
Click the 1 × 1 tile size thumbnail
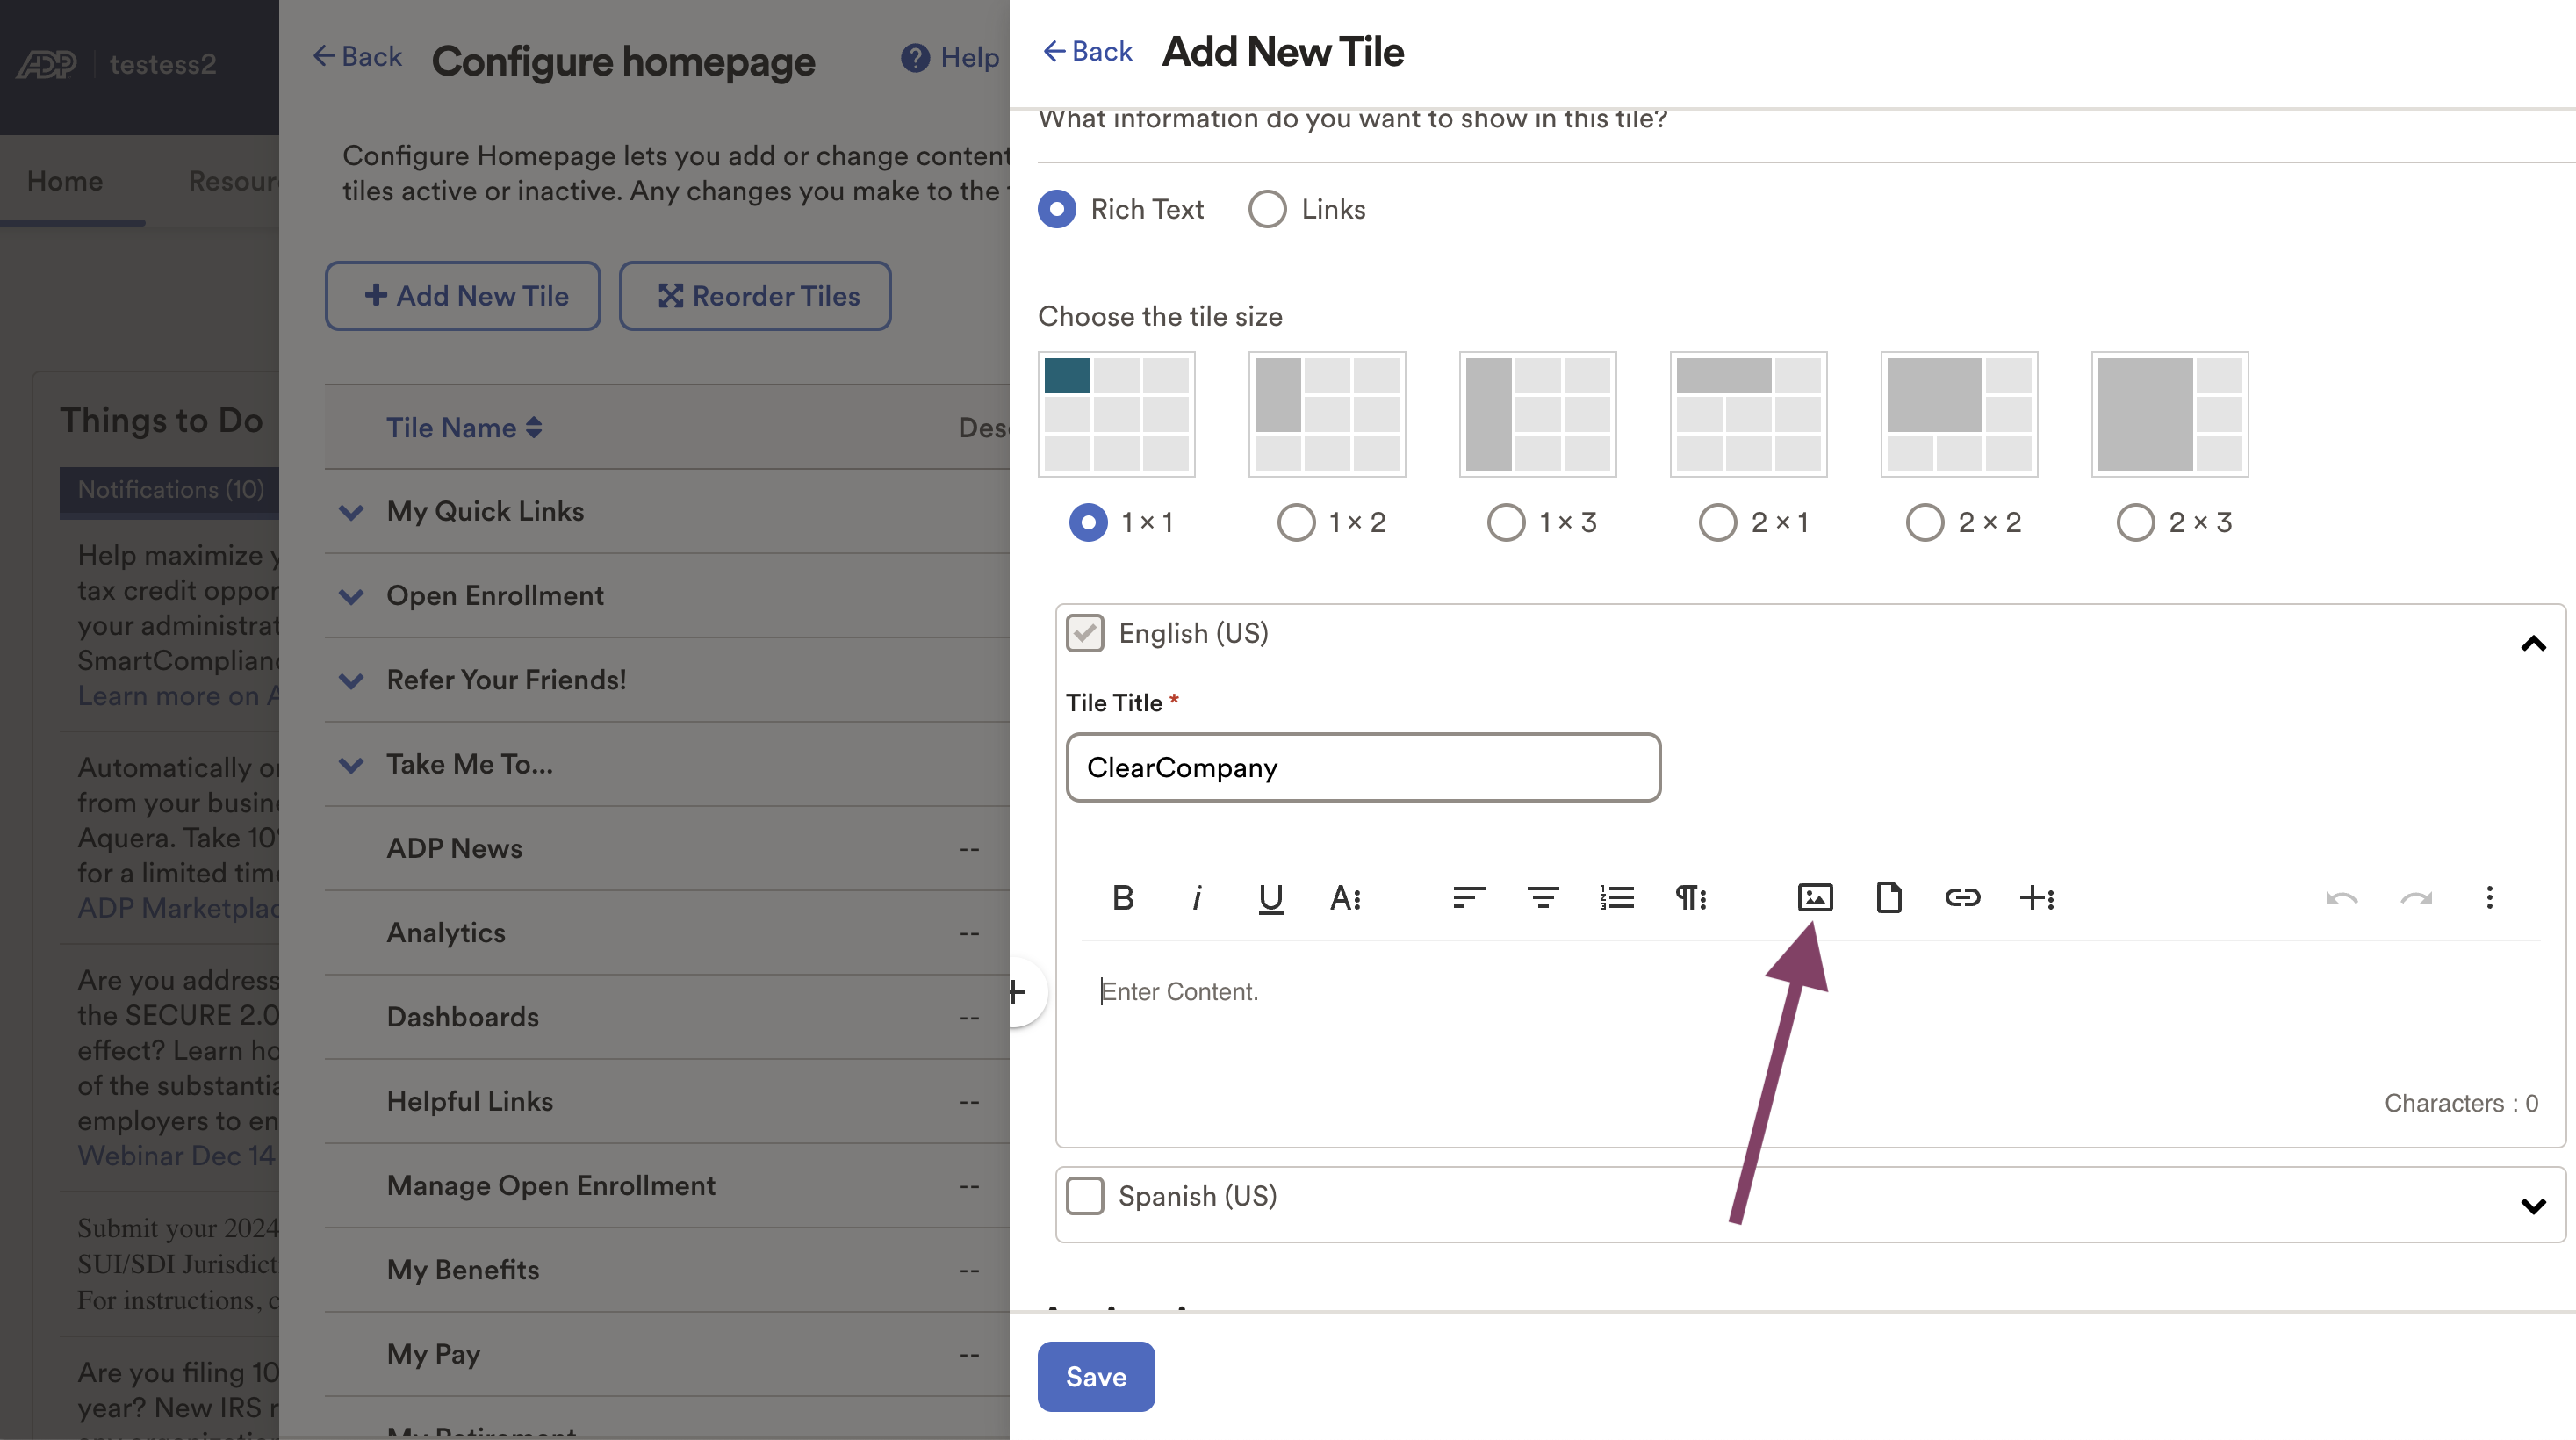coord(1116,414)
